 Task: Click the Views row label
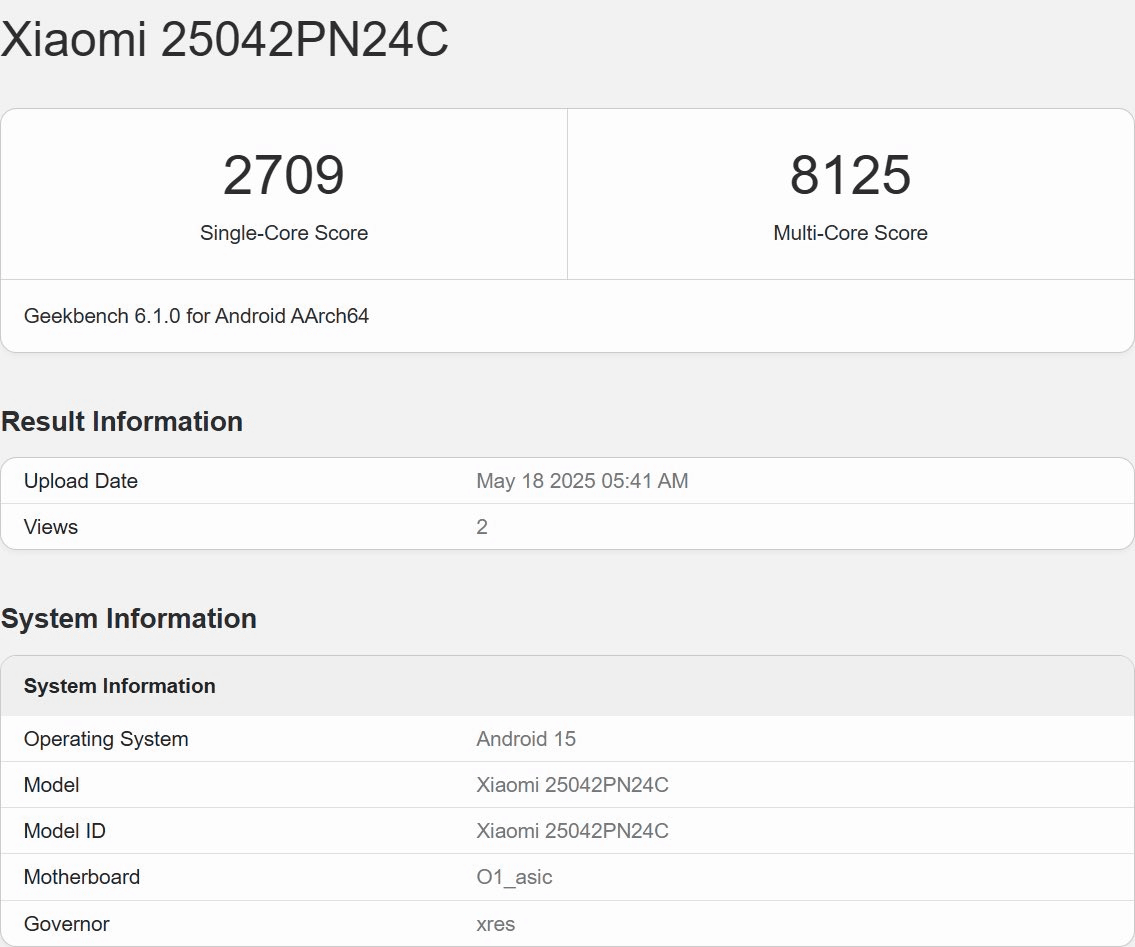[51, 527]
